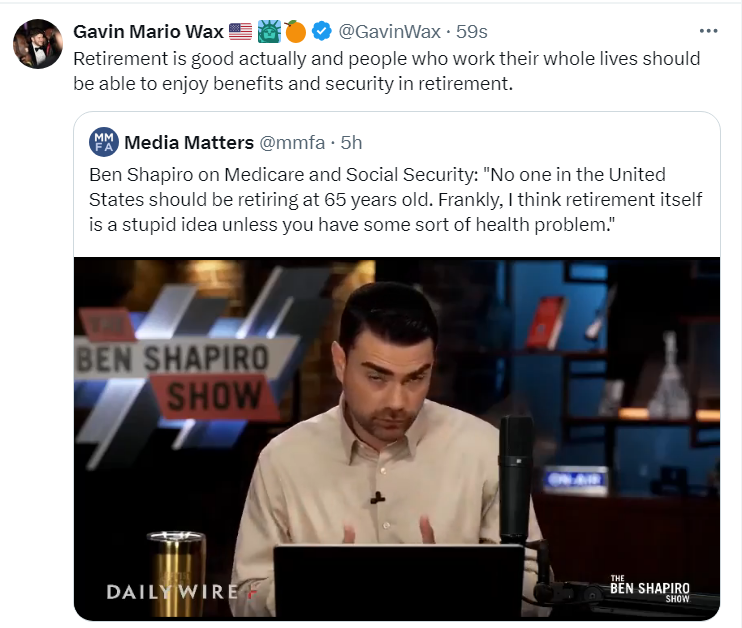
Task: Click the American flag emoji in name
Action: point(240,31)
